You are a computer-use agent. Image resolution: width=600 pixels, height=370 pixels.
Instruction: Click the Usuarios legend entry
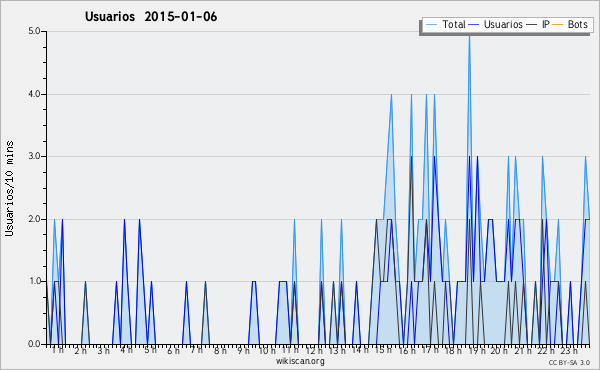[x=496, y=24]
